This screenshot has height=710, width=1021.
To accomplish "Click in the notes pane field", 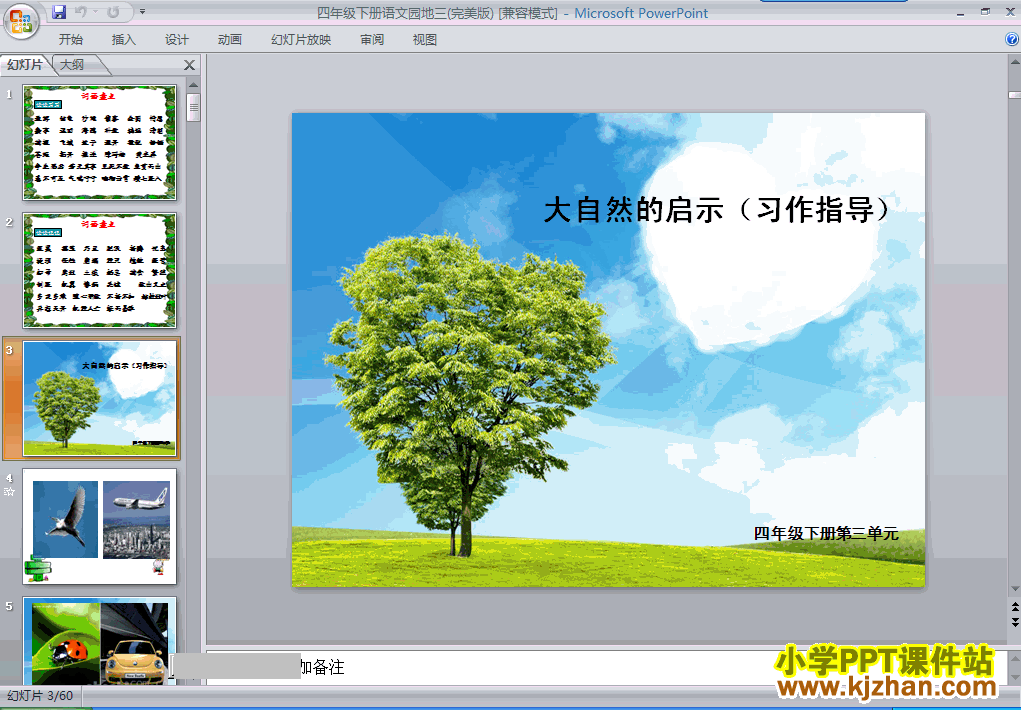I will (606, 667).
